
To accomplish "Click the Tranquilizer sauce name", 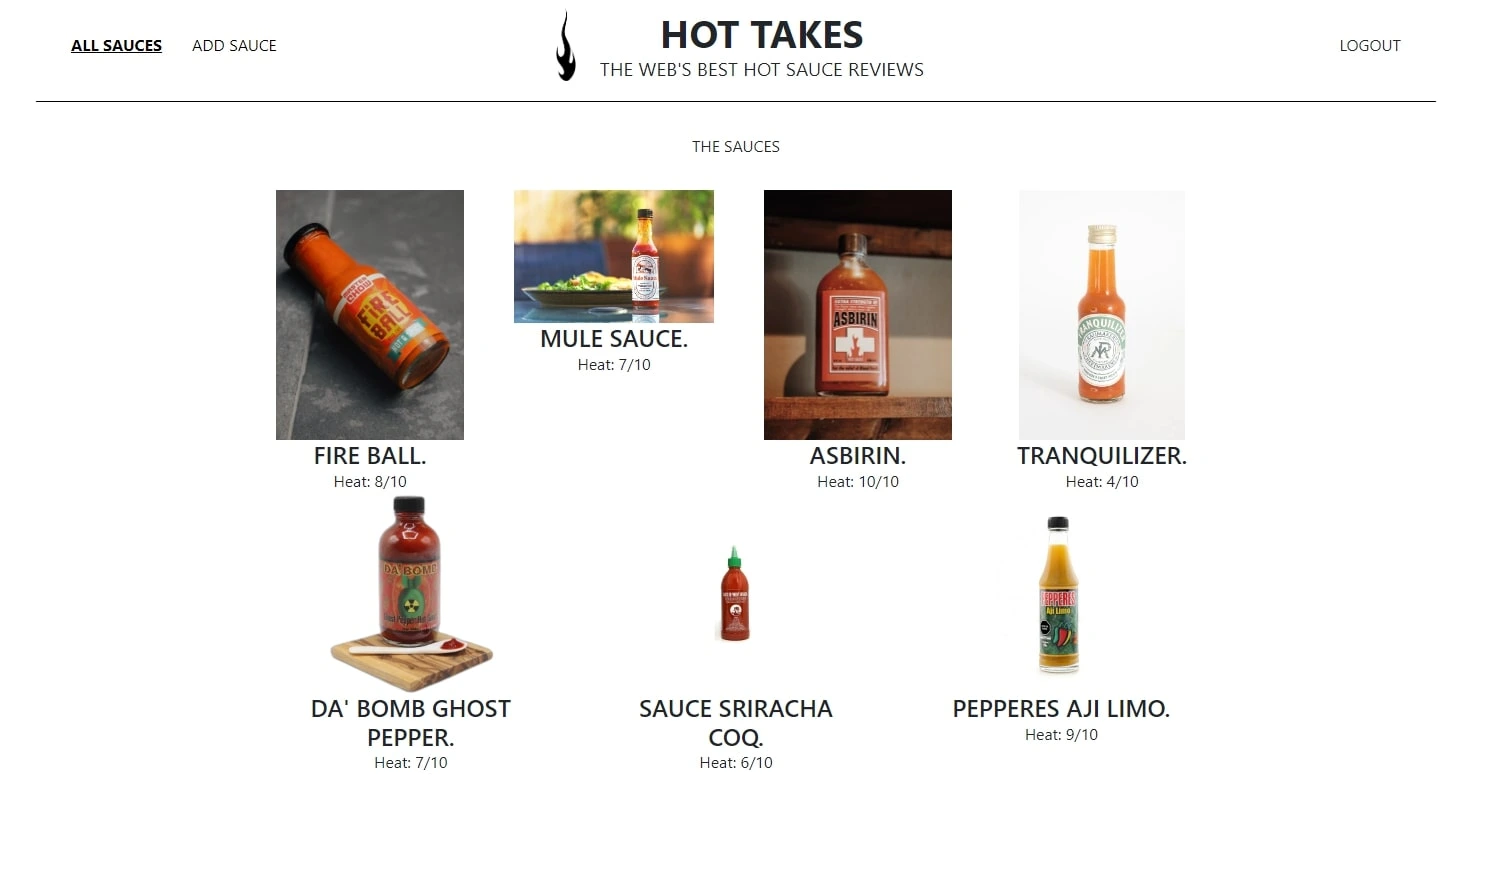I will pyautogui.click(x=1102, y=456).
